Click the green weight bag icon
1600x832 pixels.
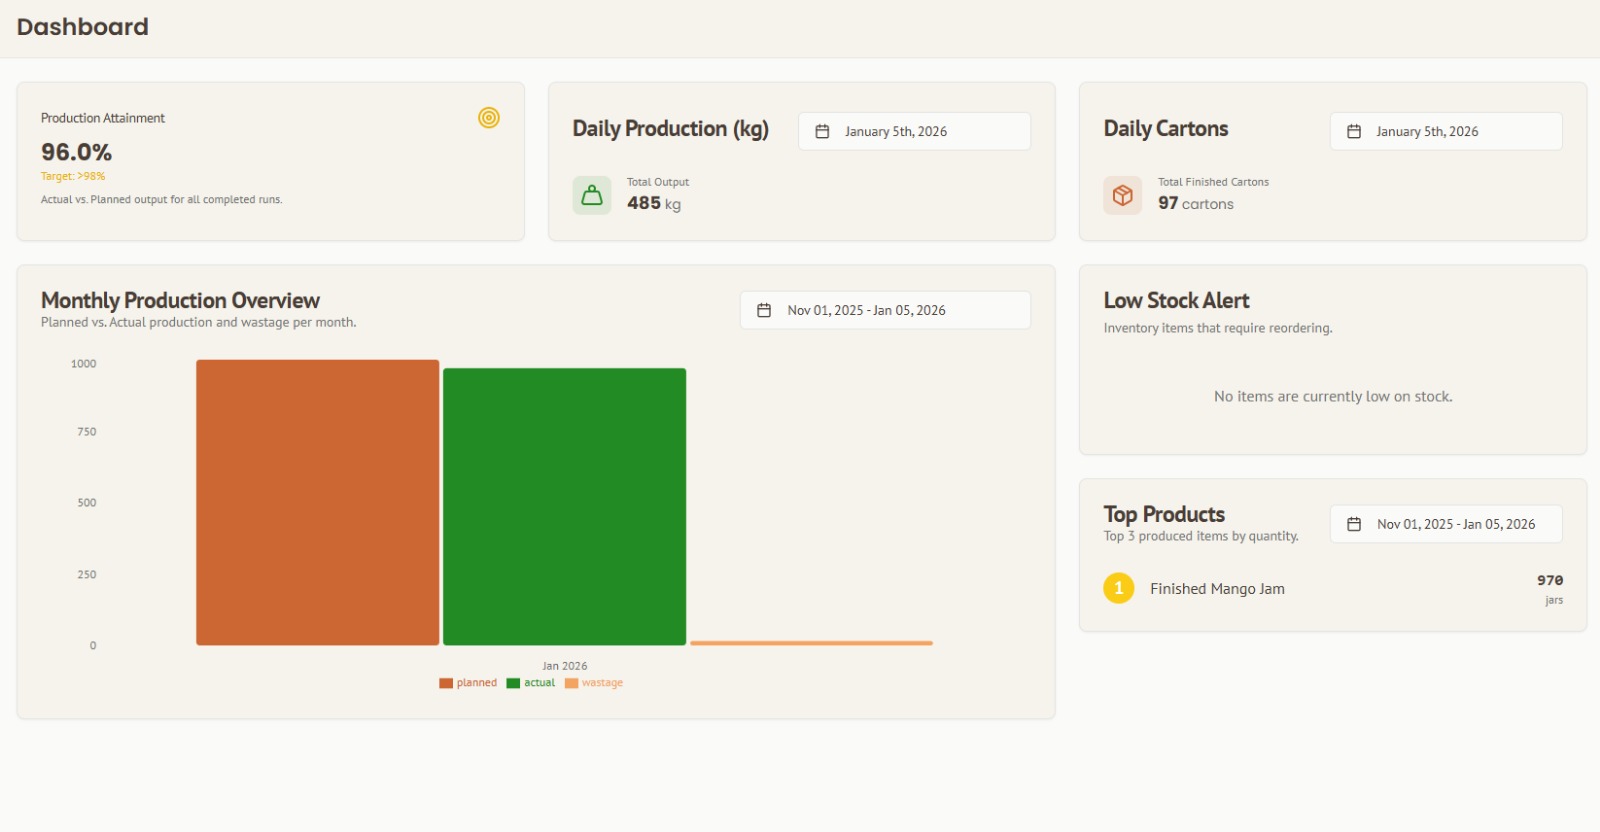(592, 195)
